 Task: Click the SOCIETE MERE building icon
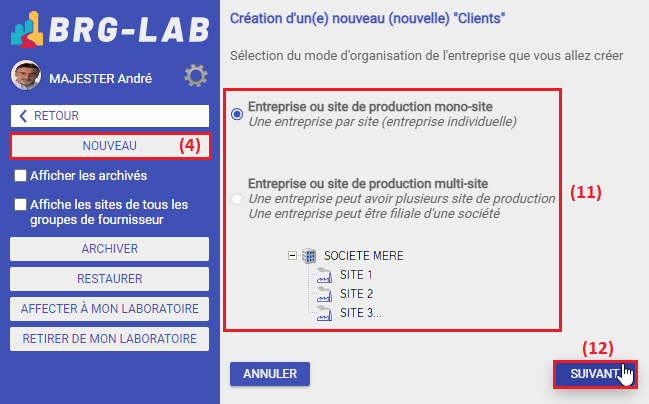pyautogui.click(x=309, y=256)
